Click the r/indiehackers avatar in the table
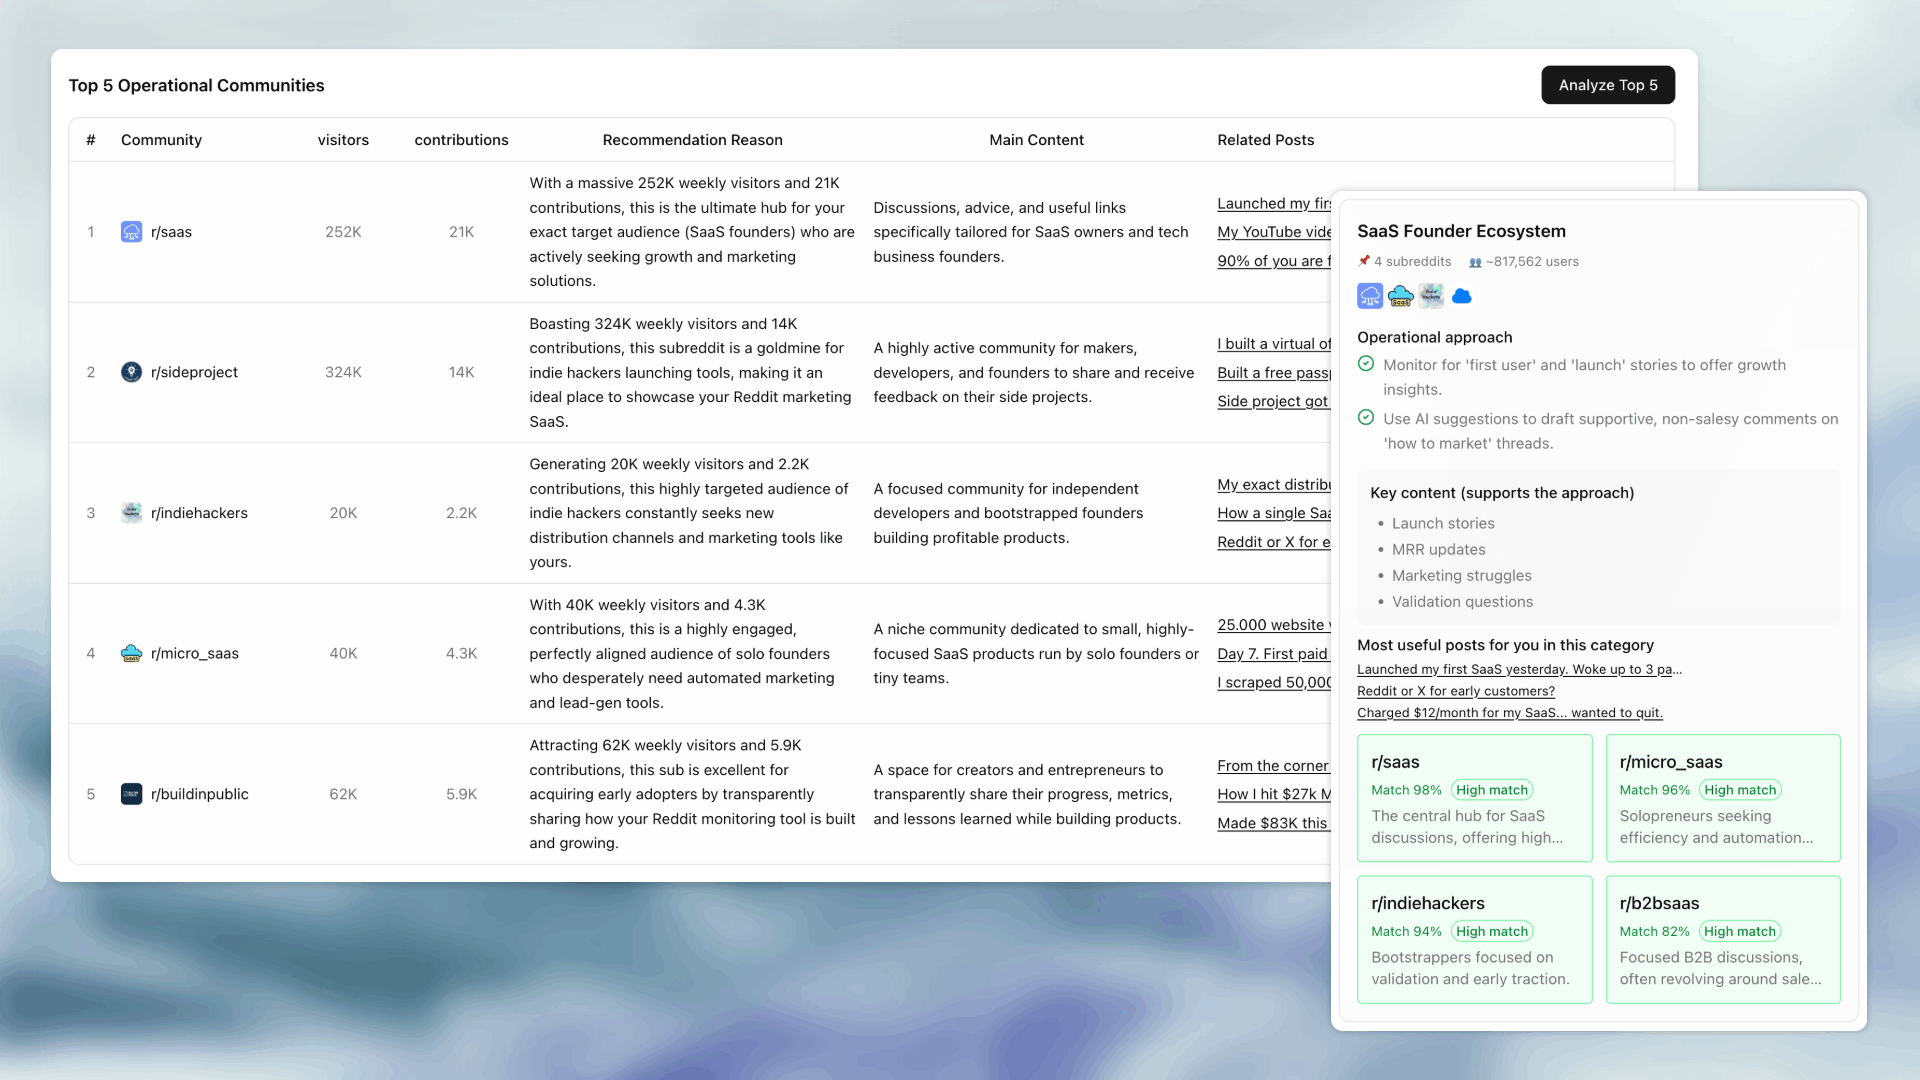Viewport: 1920px width, 1080px height. pos(131,512)
